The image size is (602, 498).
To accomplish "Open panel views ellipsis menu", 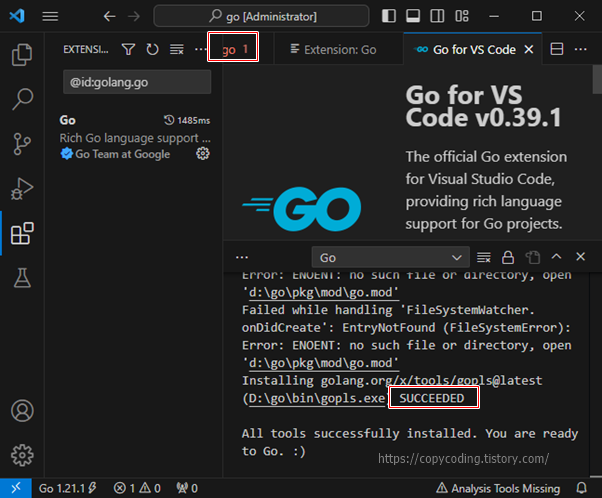I will pos(242,257).
